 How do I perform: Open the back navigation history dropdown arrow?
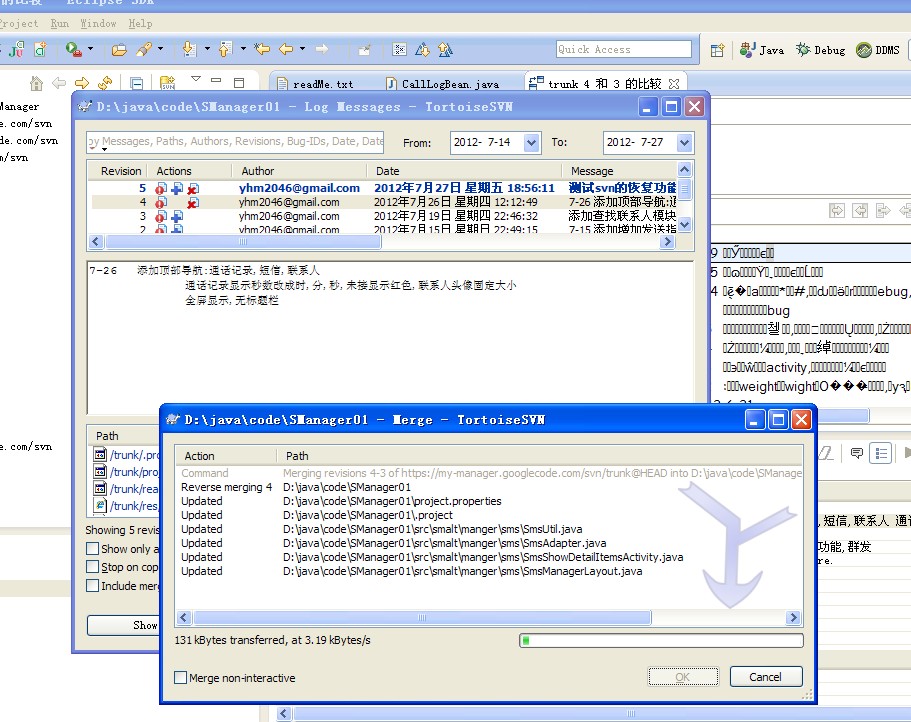[302, 49]
